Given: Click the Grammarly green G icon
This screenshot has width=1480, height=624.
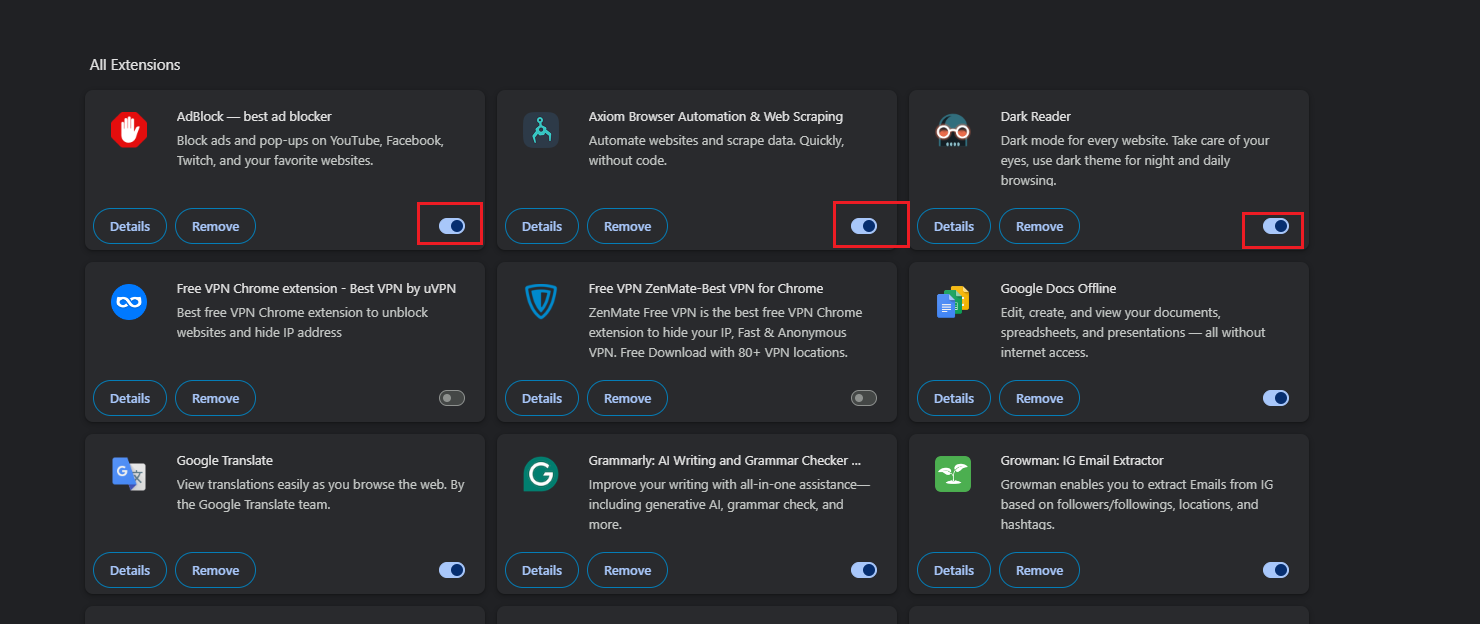Looking at the screenshot, I should pyautogui.click(x=541, y=474).
